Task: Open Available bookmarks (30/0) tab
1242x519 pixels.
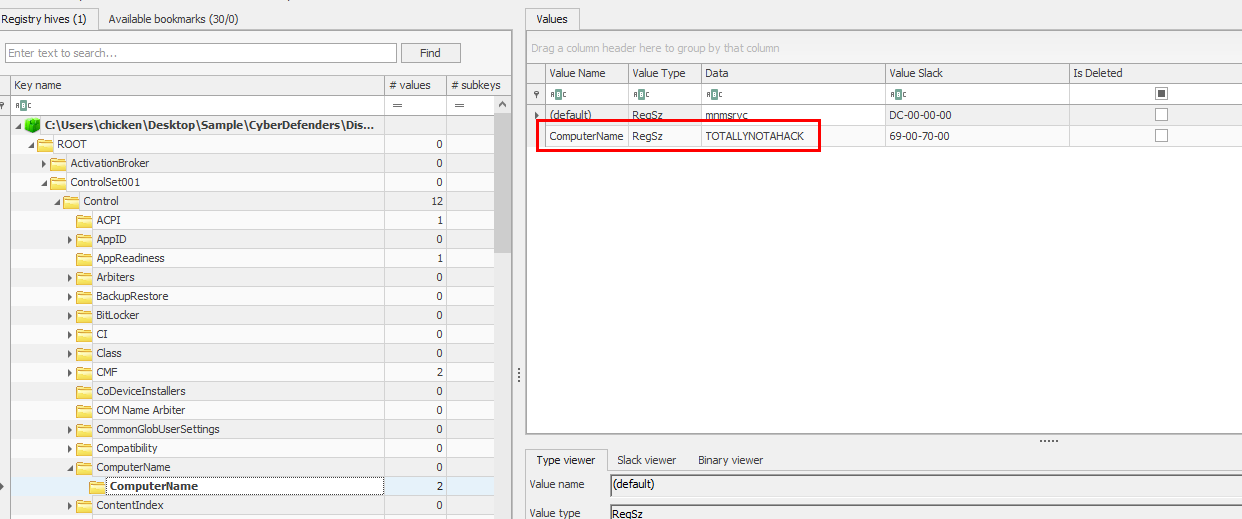Action: point(173,19)
